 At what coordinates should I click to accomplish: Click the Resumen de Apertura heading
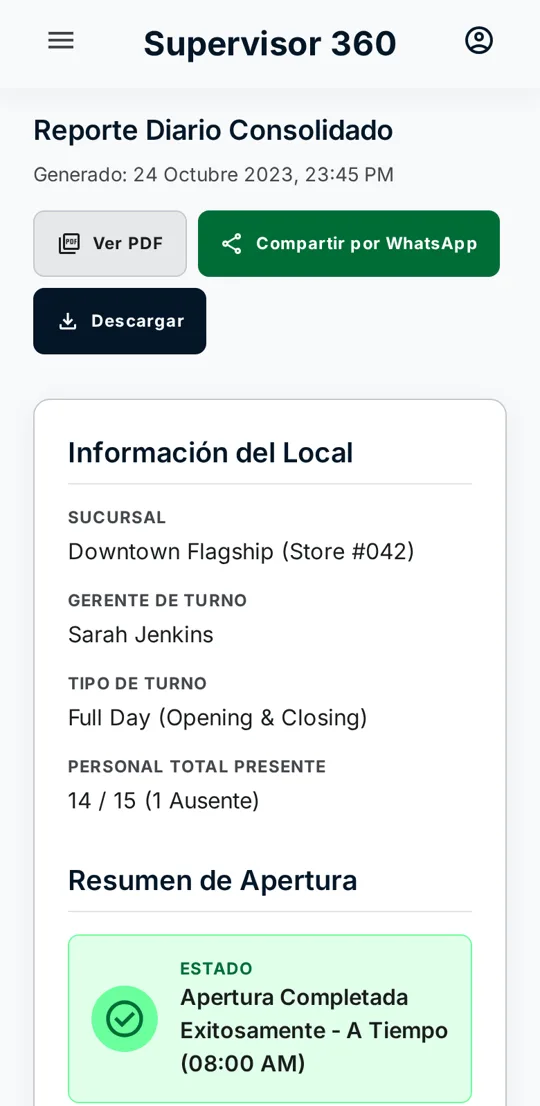(212, 880)
